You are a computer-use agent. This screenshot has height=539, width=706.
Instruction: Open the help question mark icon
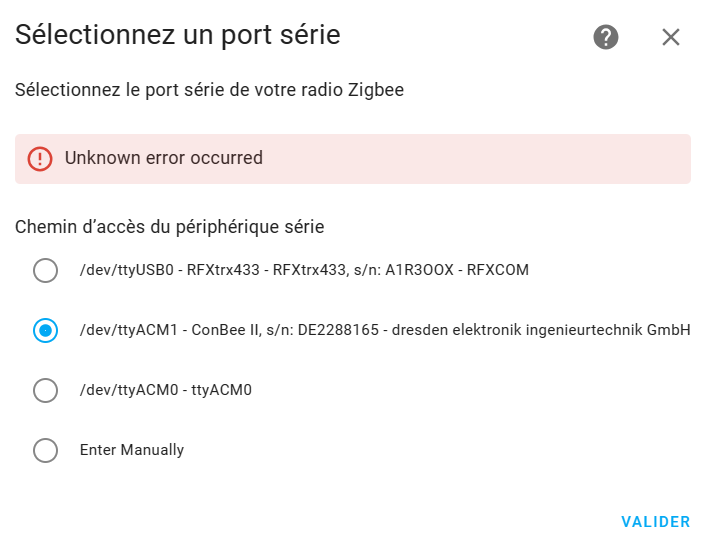[x=606, y=37]
